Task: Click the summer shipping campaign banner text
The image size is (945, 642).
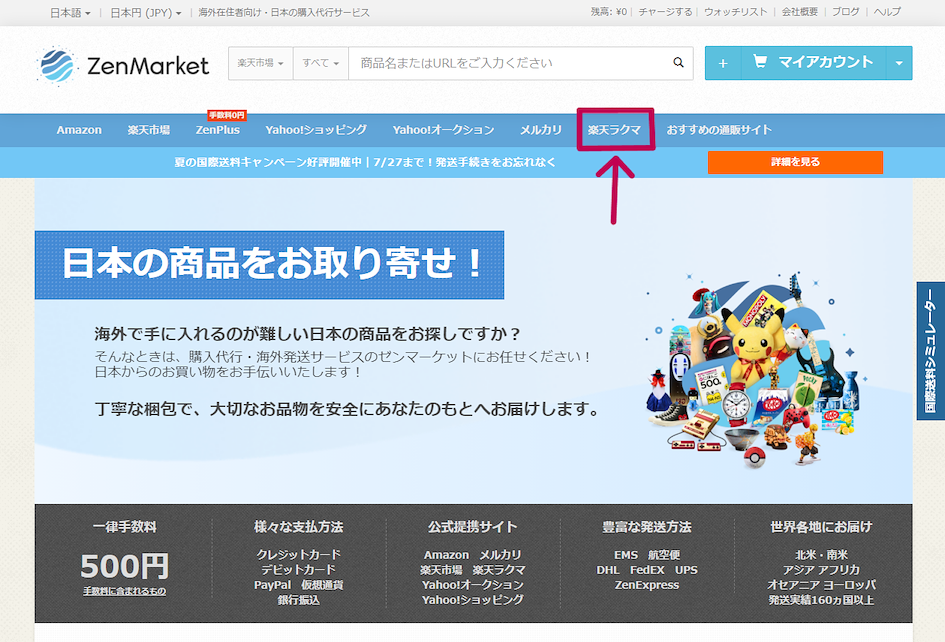Action: tap(365, 162)
